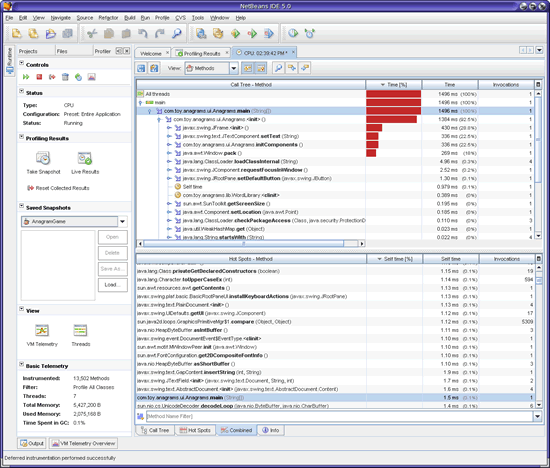Open Live Results icon

85,158
